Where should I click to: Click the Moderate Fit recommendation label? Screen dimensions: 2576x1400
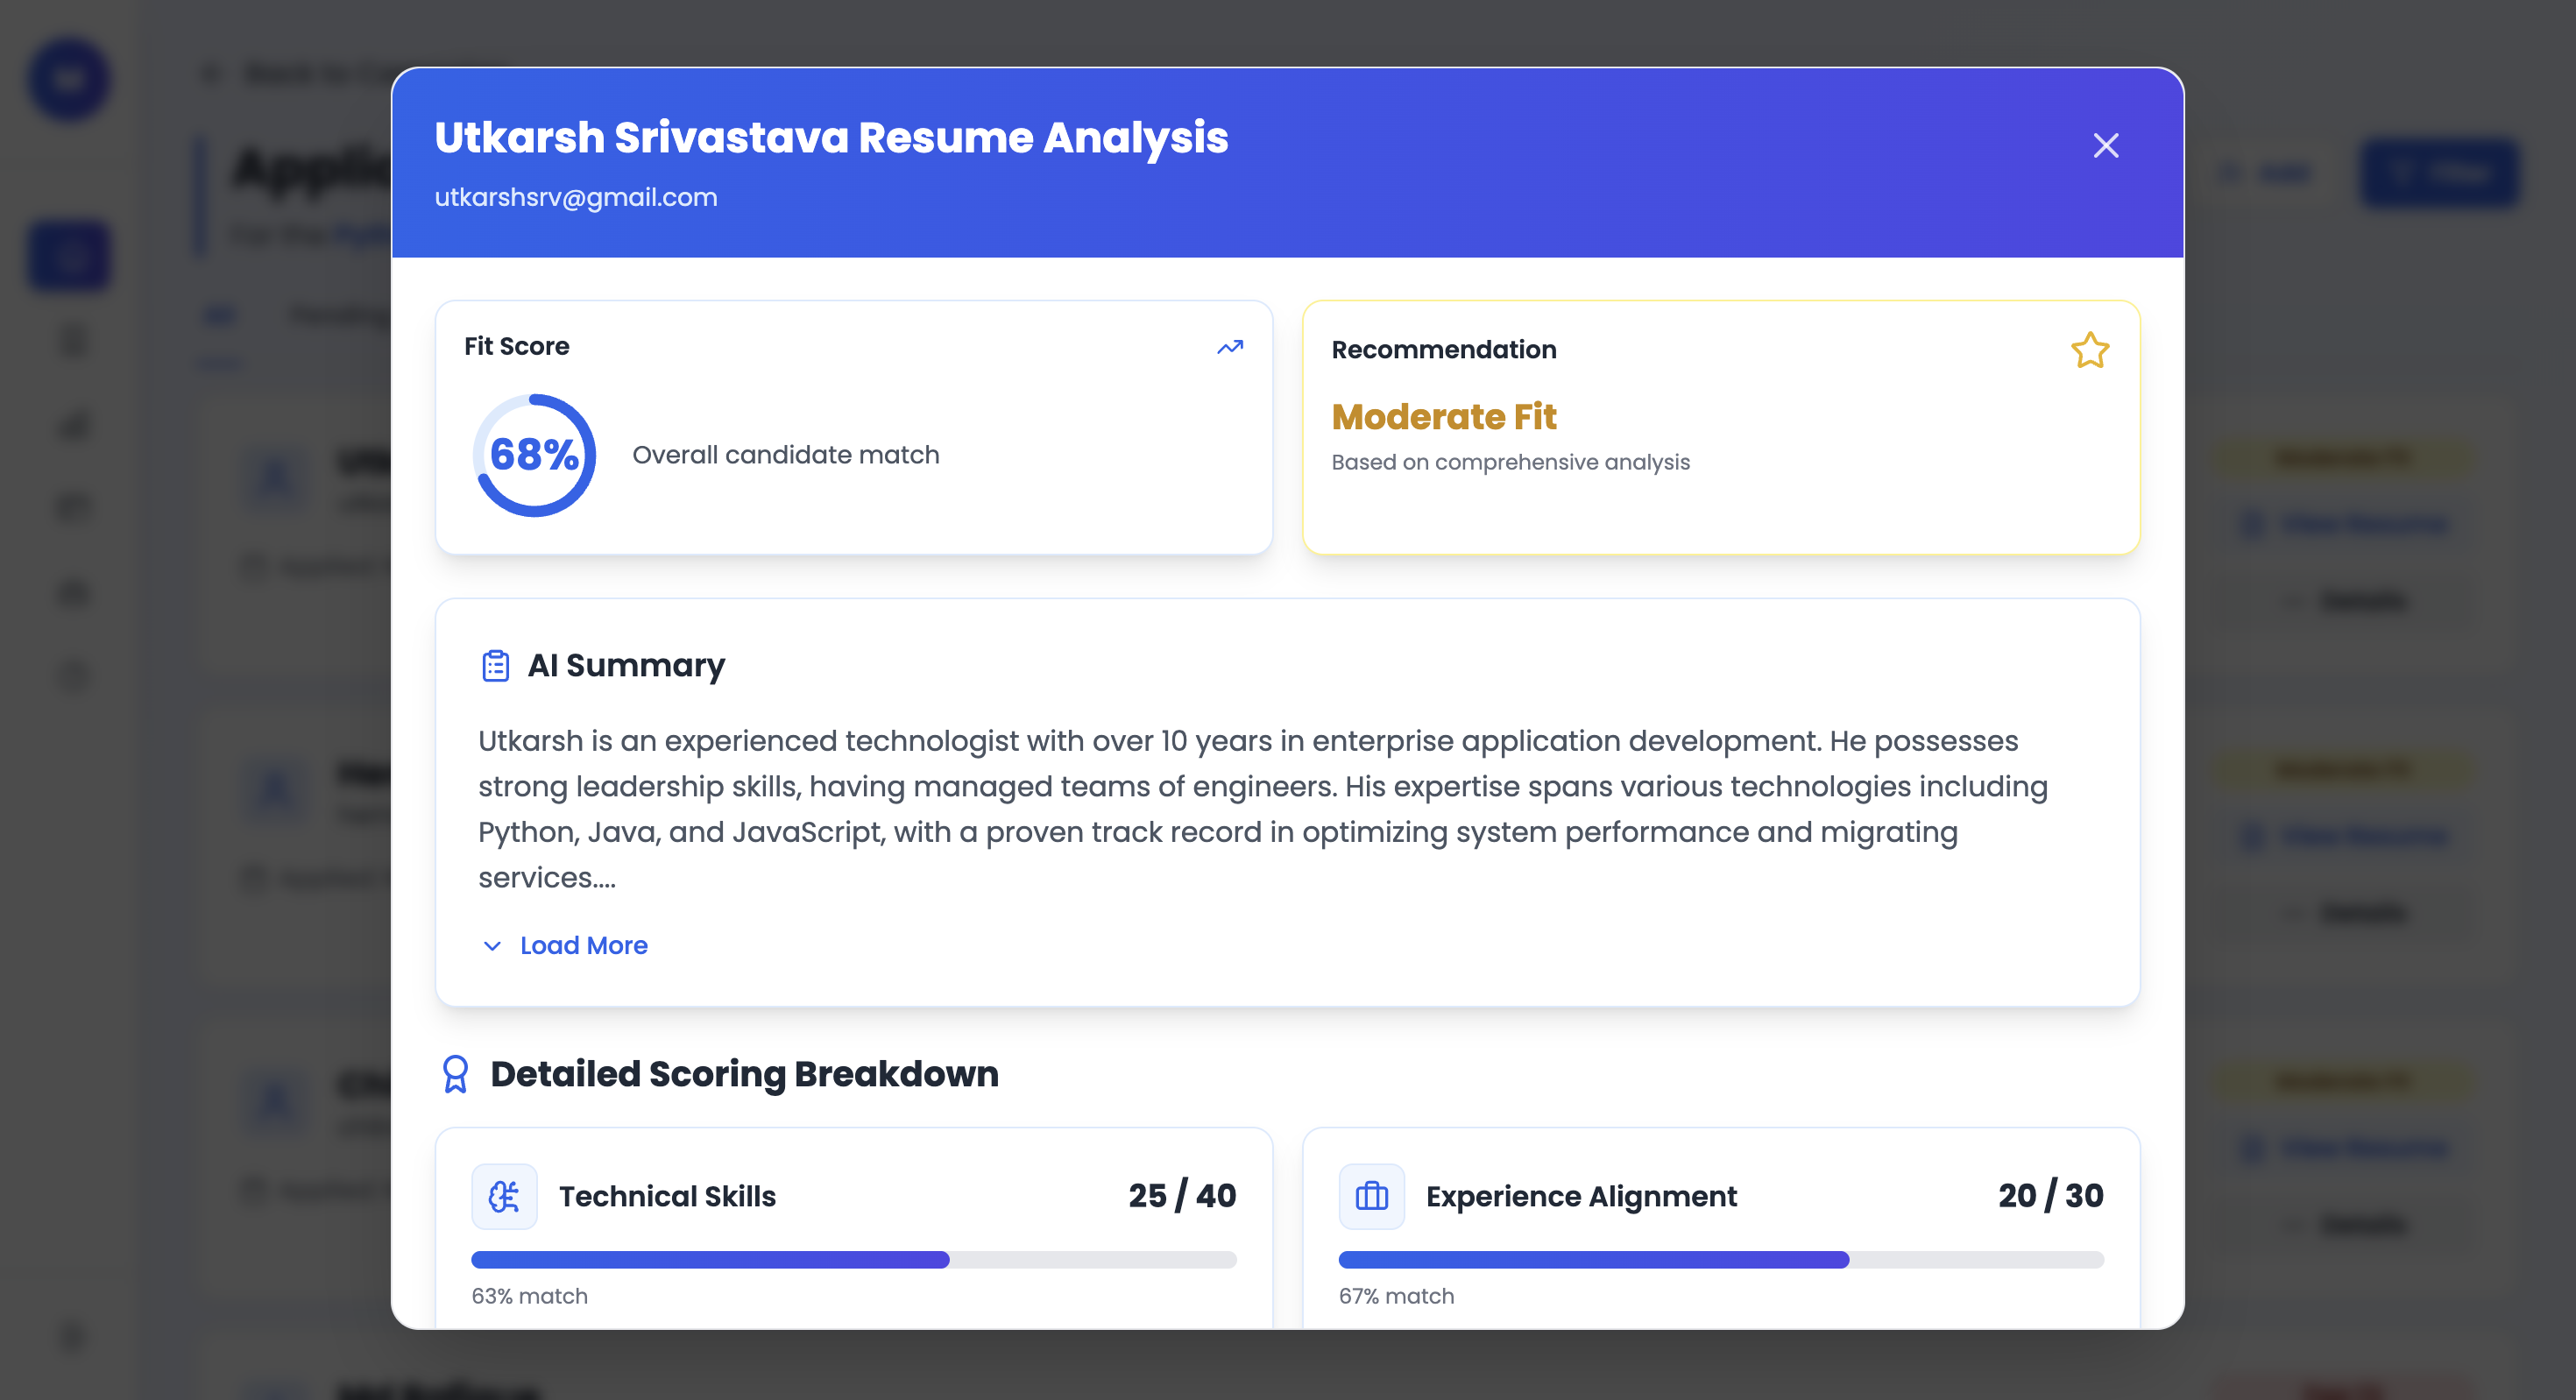1444,417
